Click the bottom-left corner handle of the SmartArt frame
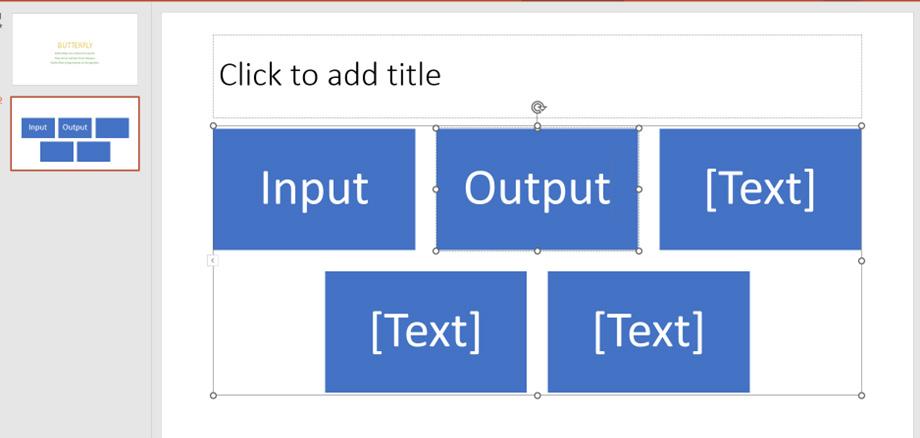Viewport: 920px width, 438px height. [x=213, y=396]
